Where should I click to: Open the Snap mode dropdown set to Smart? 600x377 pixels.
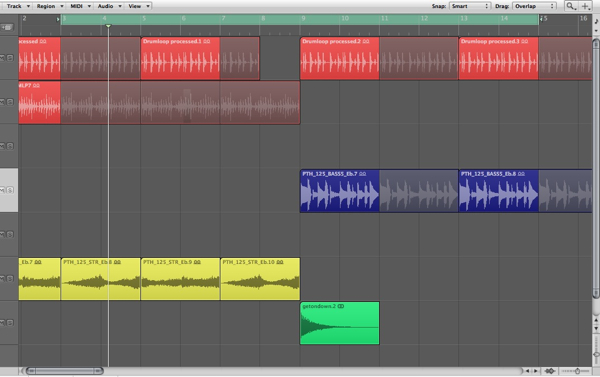point(470,6)
